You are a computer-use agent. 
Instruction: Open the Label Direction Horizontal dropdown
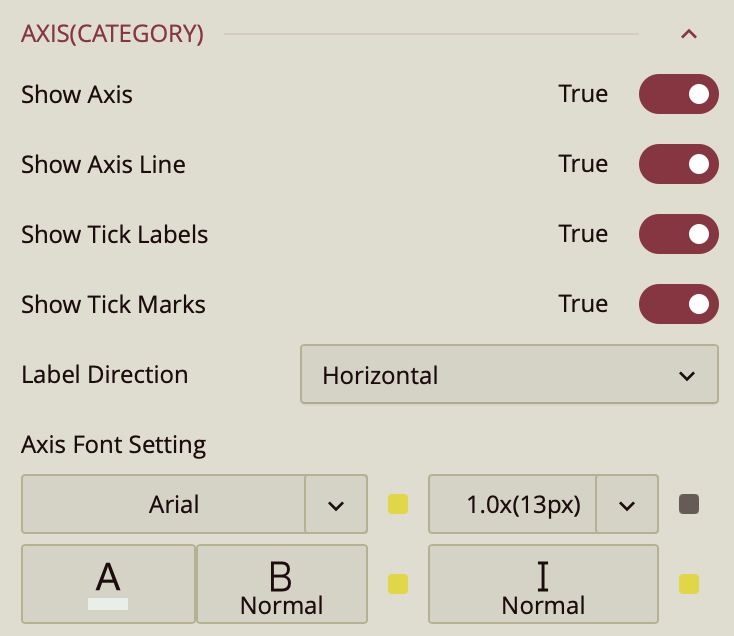pos(509,375)
